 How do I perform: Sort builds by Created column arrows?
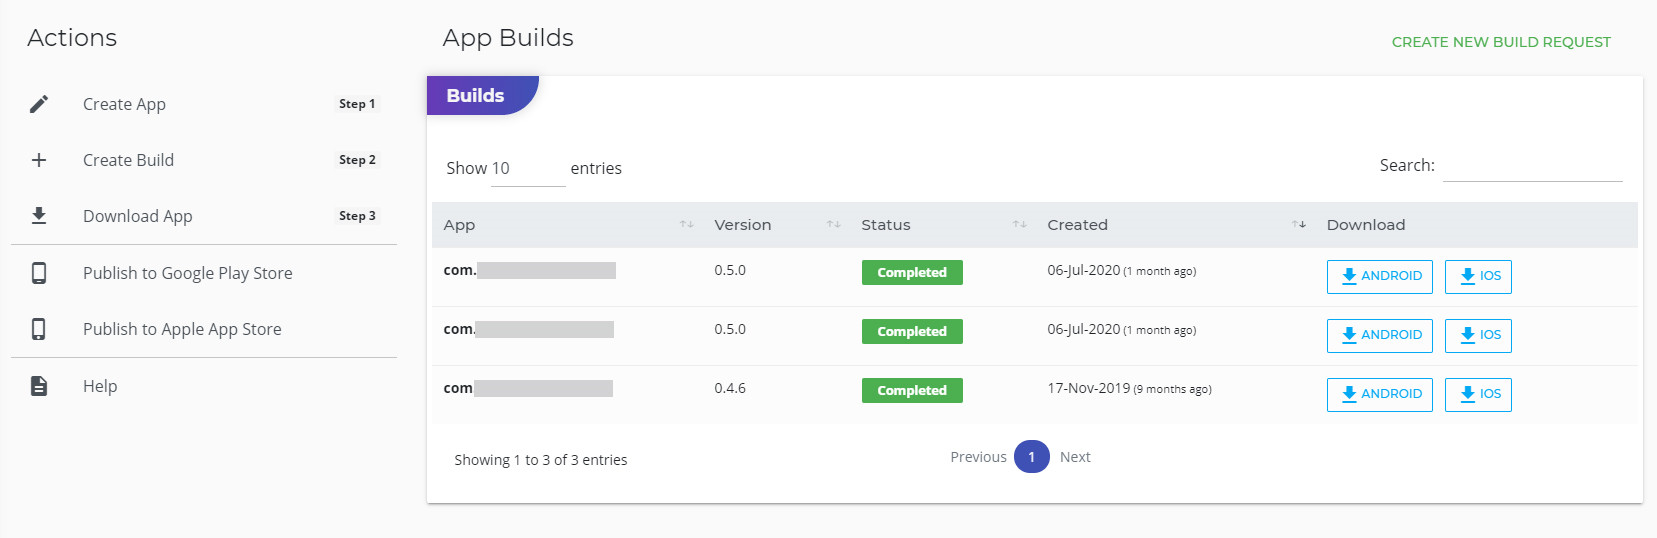pos(1298,225)
